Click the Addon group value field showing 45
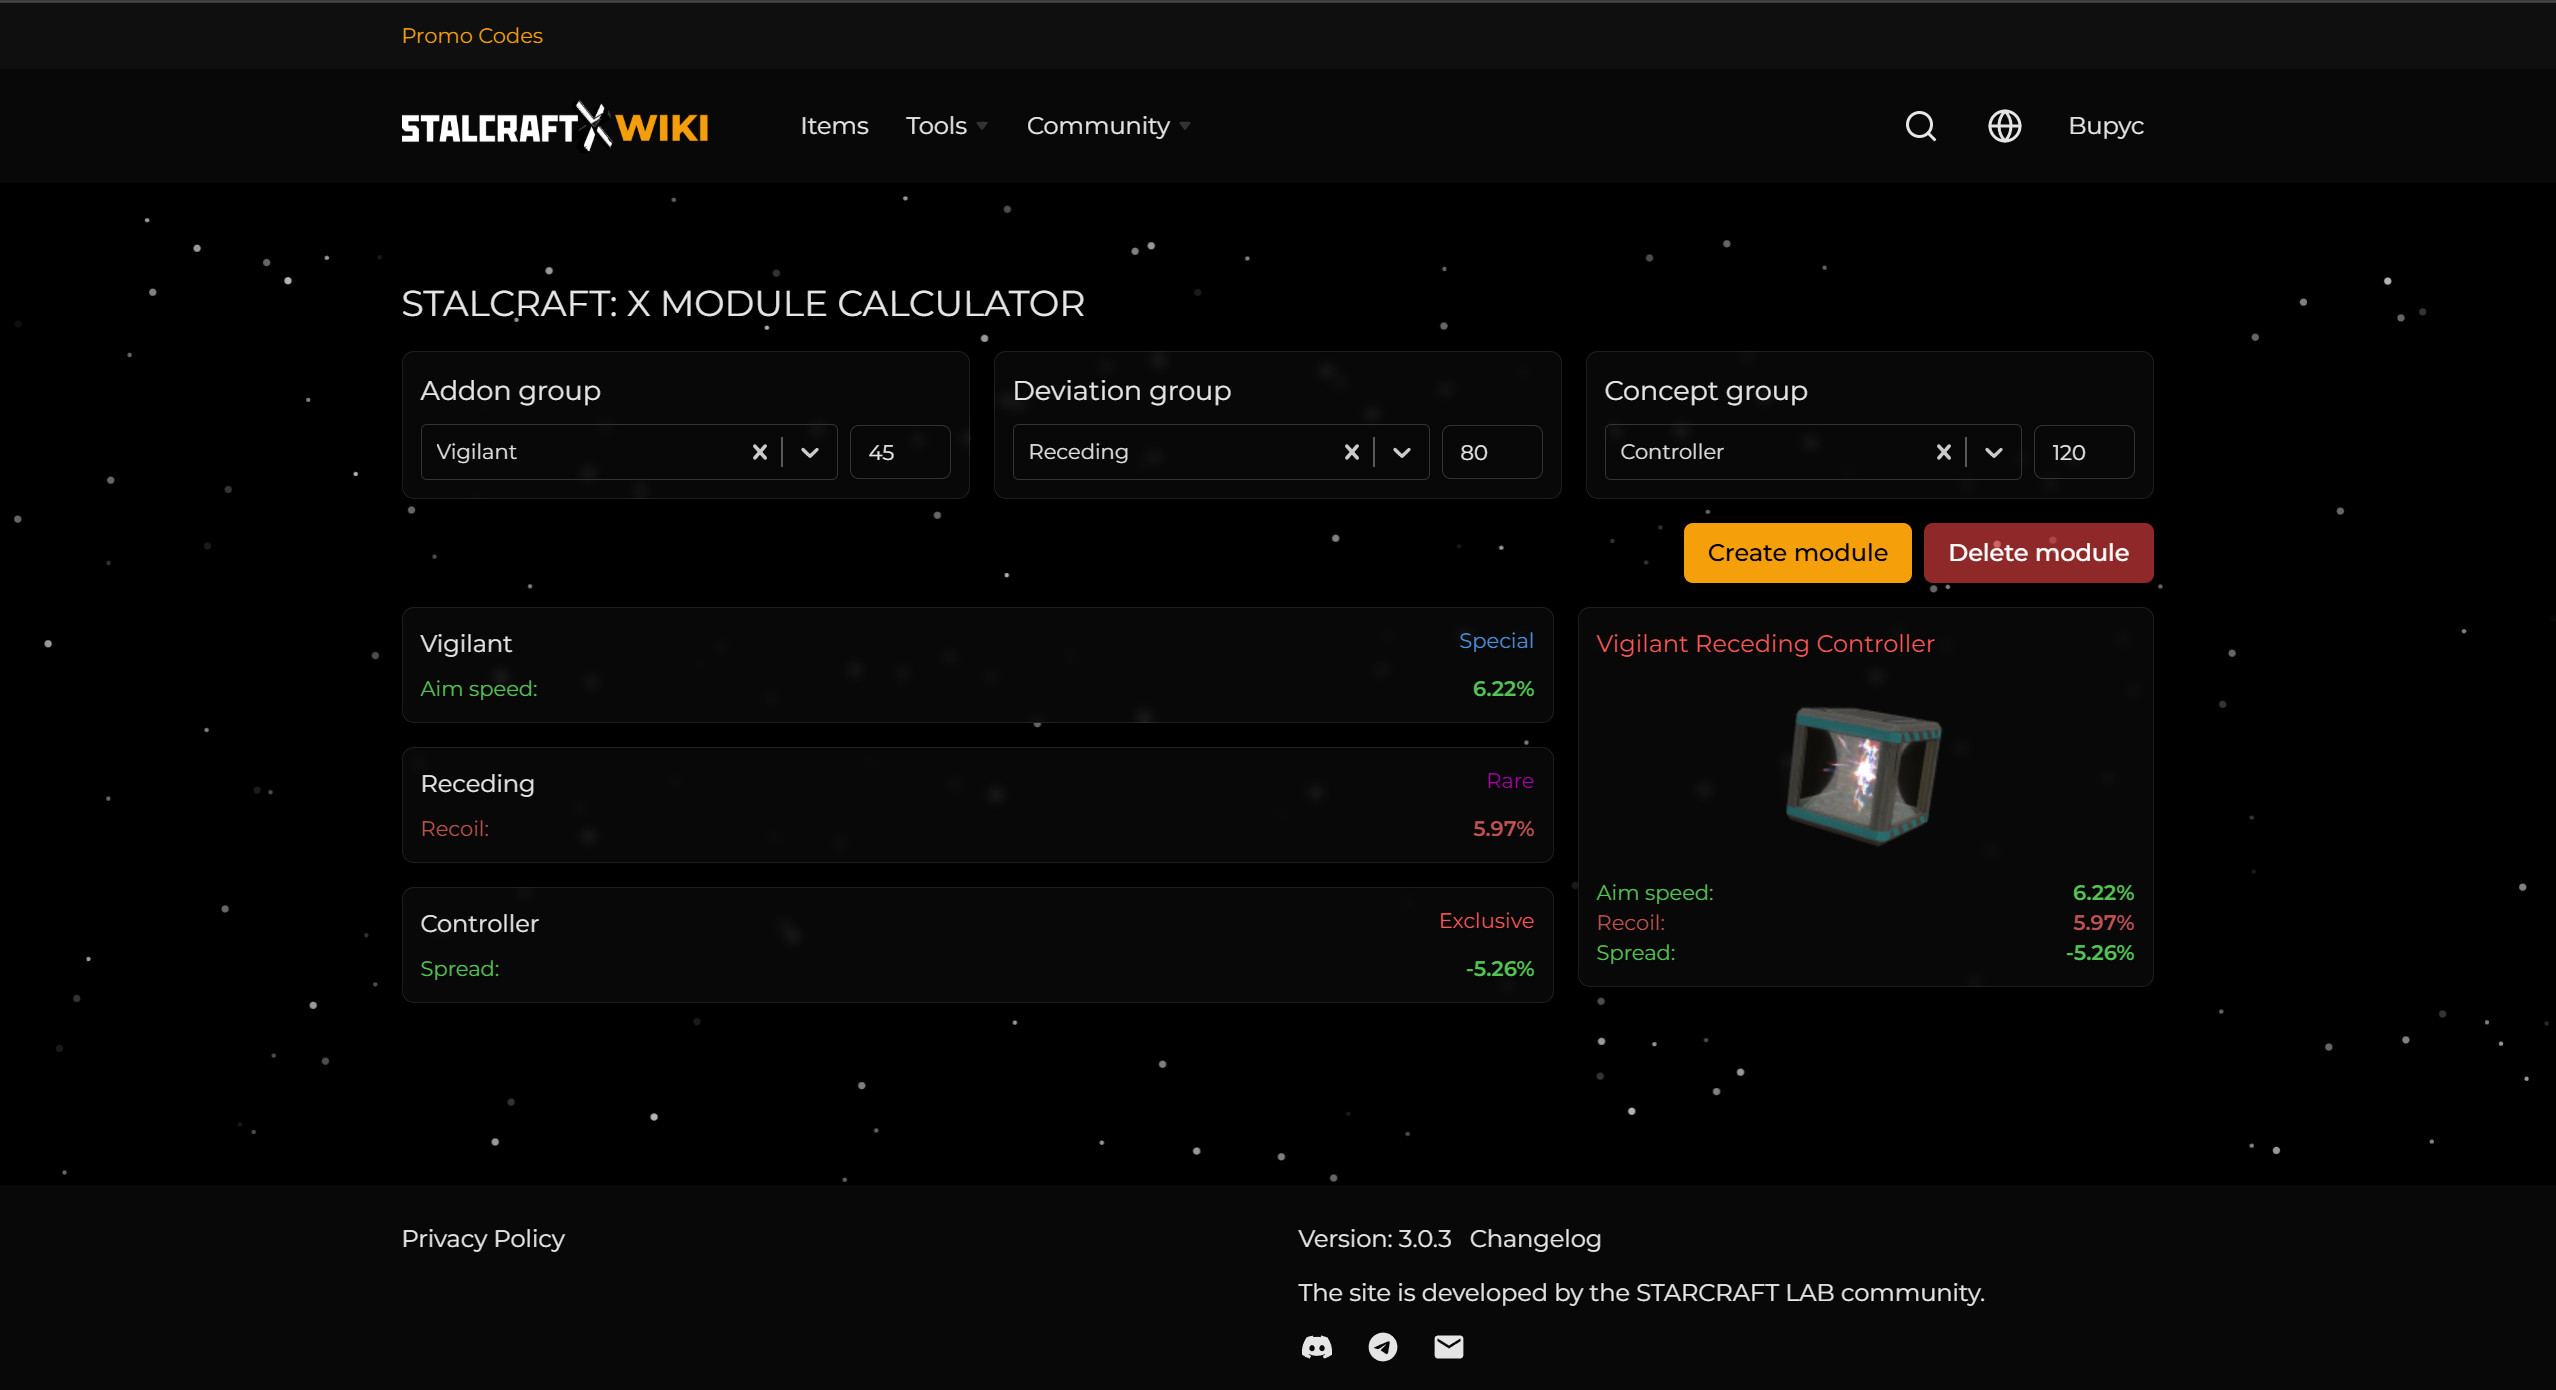The width and height of the screenshot is (2556, 1390). (x=899, y=452)
